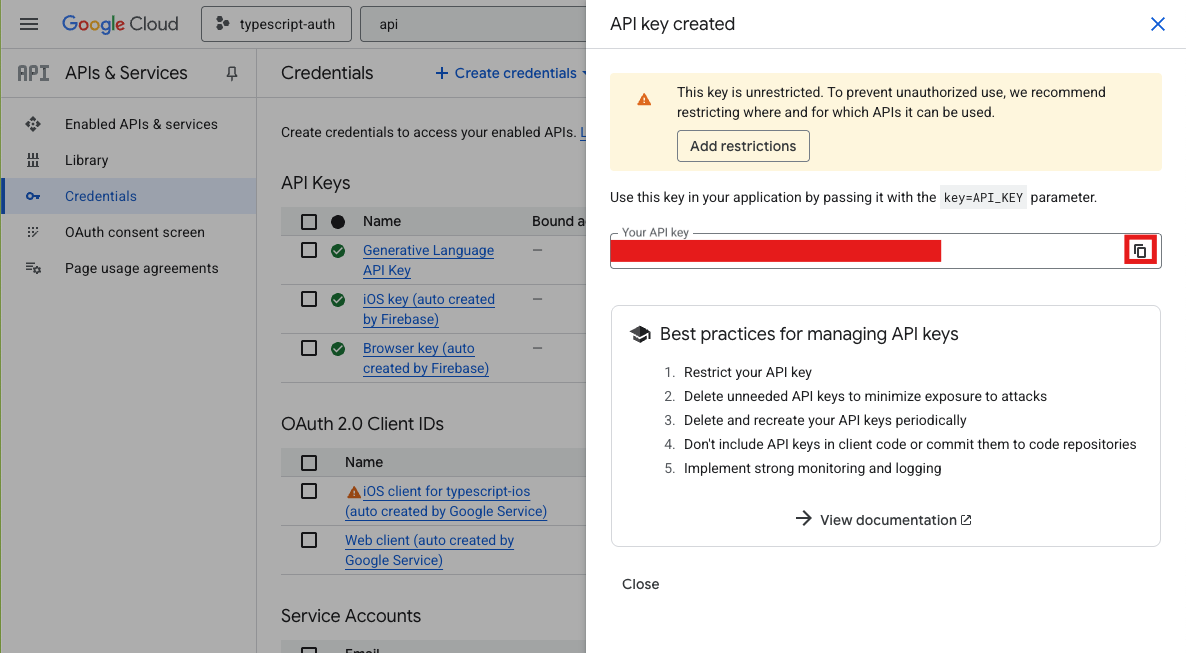Check the Generative Language API Key checkbox
This screenshot has width=1186, height=653.
(309, 250)
